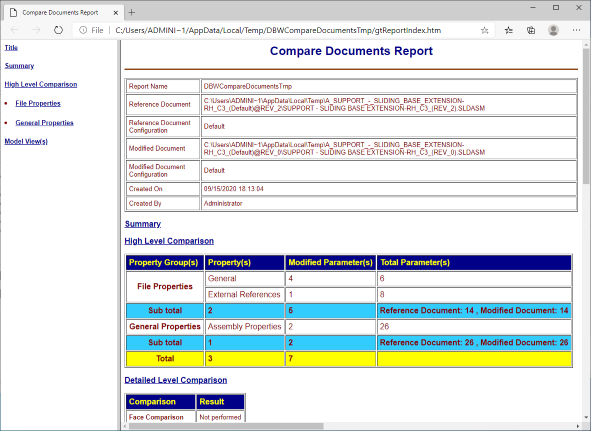This screenshot has width=591, height=431.
Task: Open the Collections icon
Action: (x=531, y=31)
